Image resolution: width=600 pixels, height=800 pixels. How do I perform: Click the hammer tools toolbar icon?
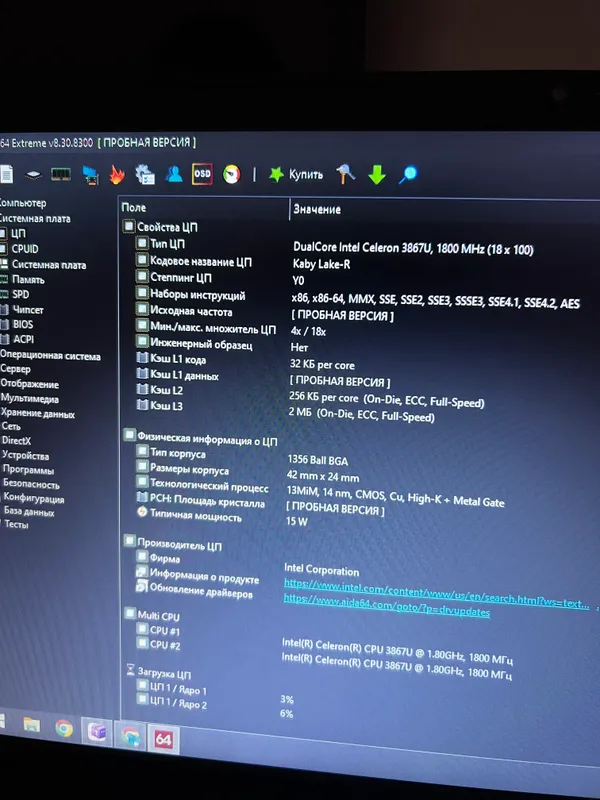point(346,174)
